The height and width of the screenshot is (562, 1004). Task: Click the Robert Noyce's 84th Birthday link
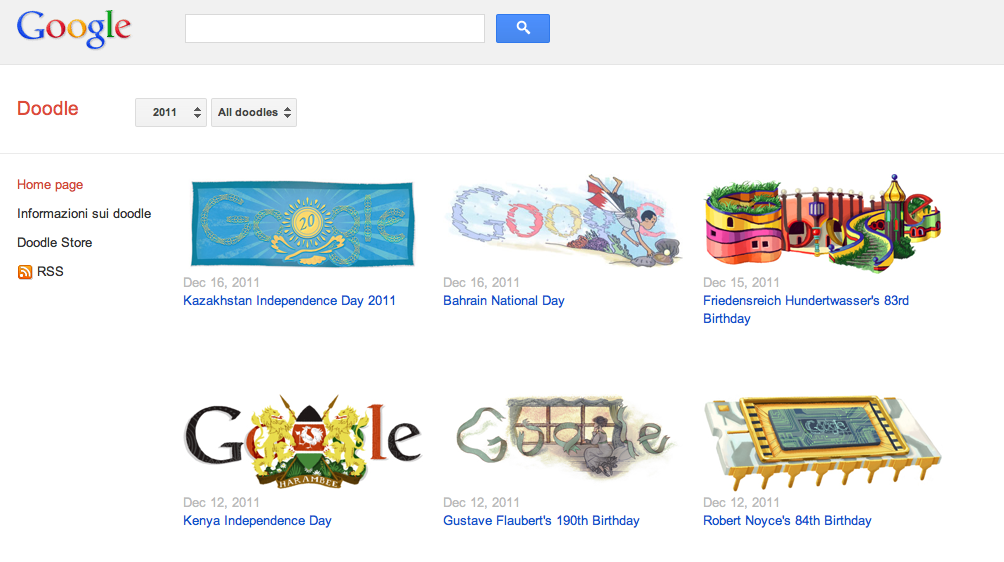(x=787, y=520)
